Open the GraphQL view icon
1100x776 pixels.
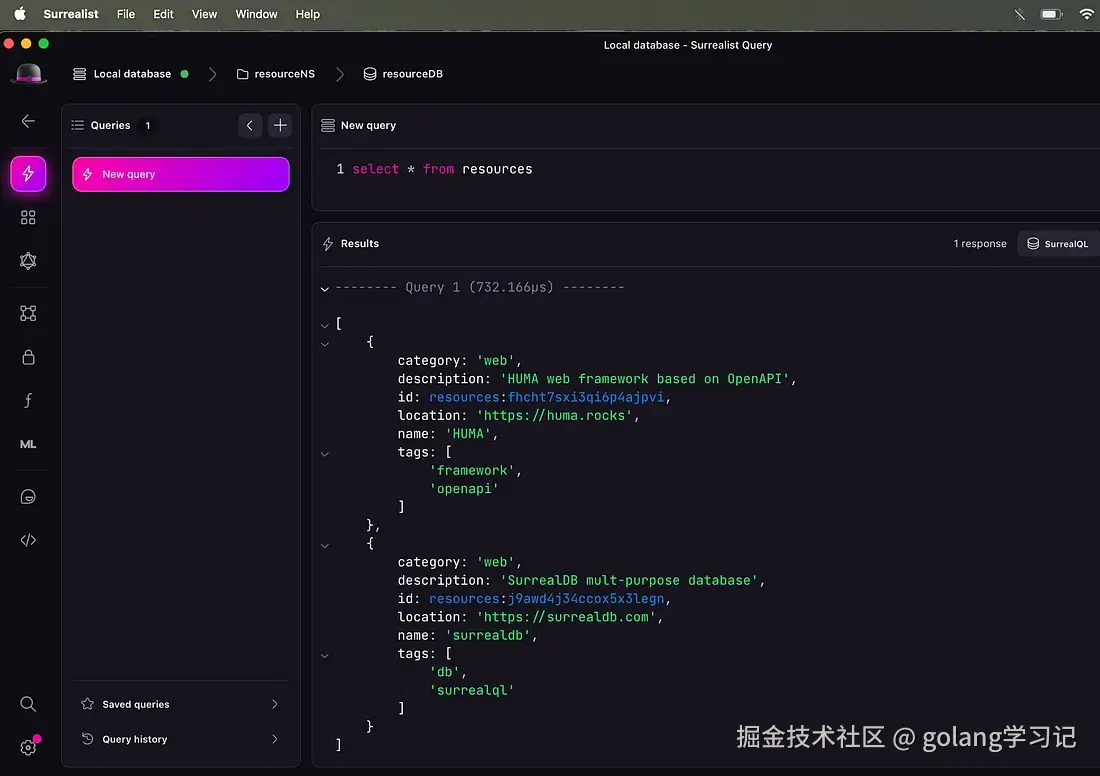(28, 261)
